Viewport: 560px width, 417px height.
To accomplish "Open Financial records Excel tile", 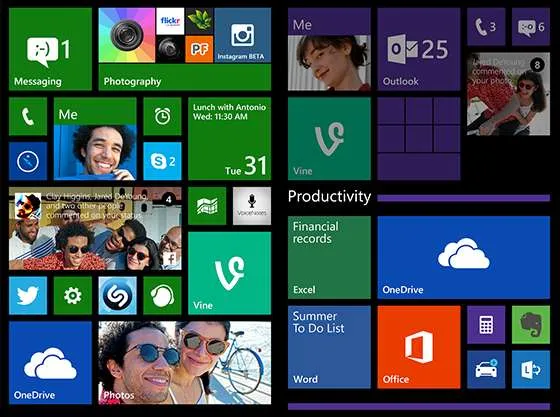I will click(x=329, y=257).
